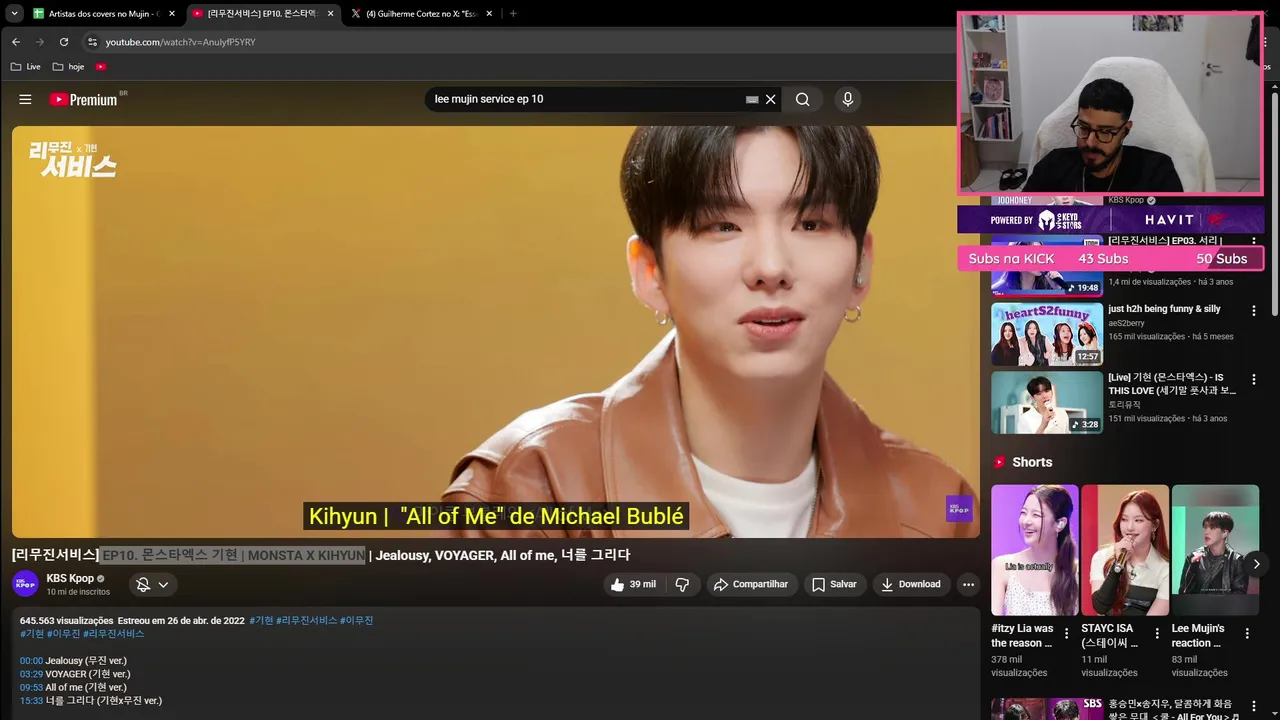The image size is (1280, 720).
Task: Jump to 09:53 All of me timestamp
Action: pos(31,688)
